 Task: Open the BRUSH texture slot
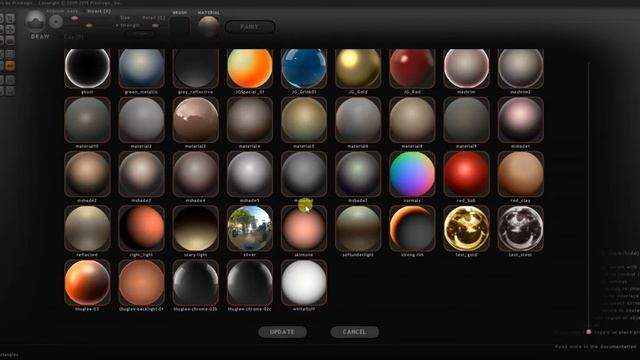(180, 27)
